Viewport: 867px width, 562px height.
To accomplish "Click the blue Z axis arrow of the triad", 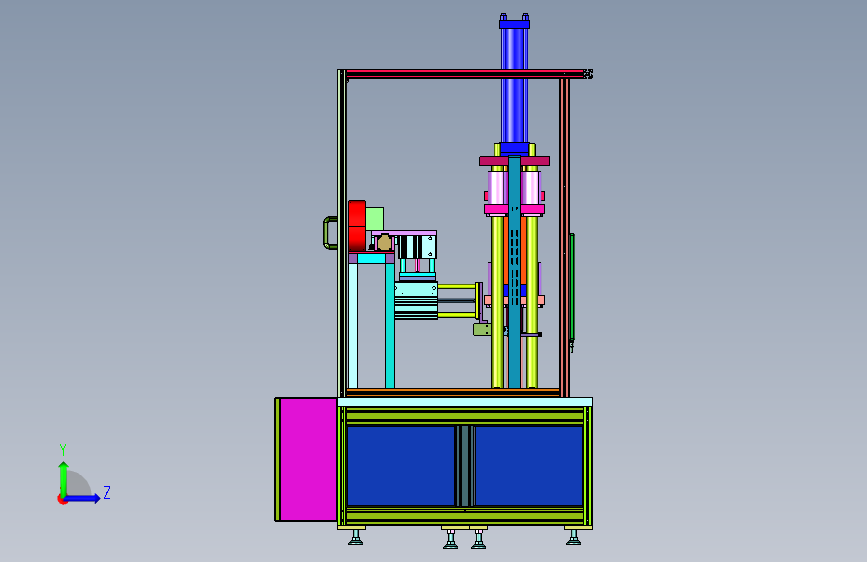I will coord(83,498).
